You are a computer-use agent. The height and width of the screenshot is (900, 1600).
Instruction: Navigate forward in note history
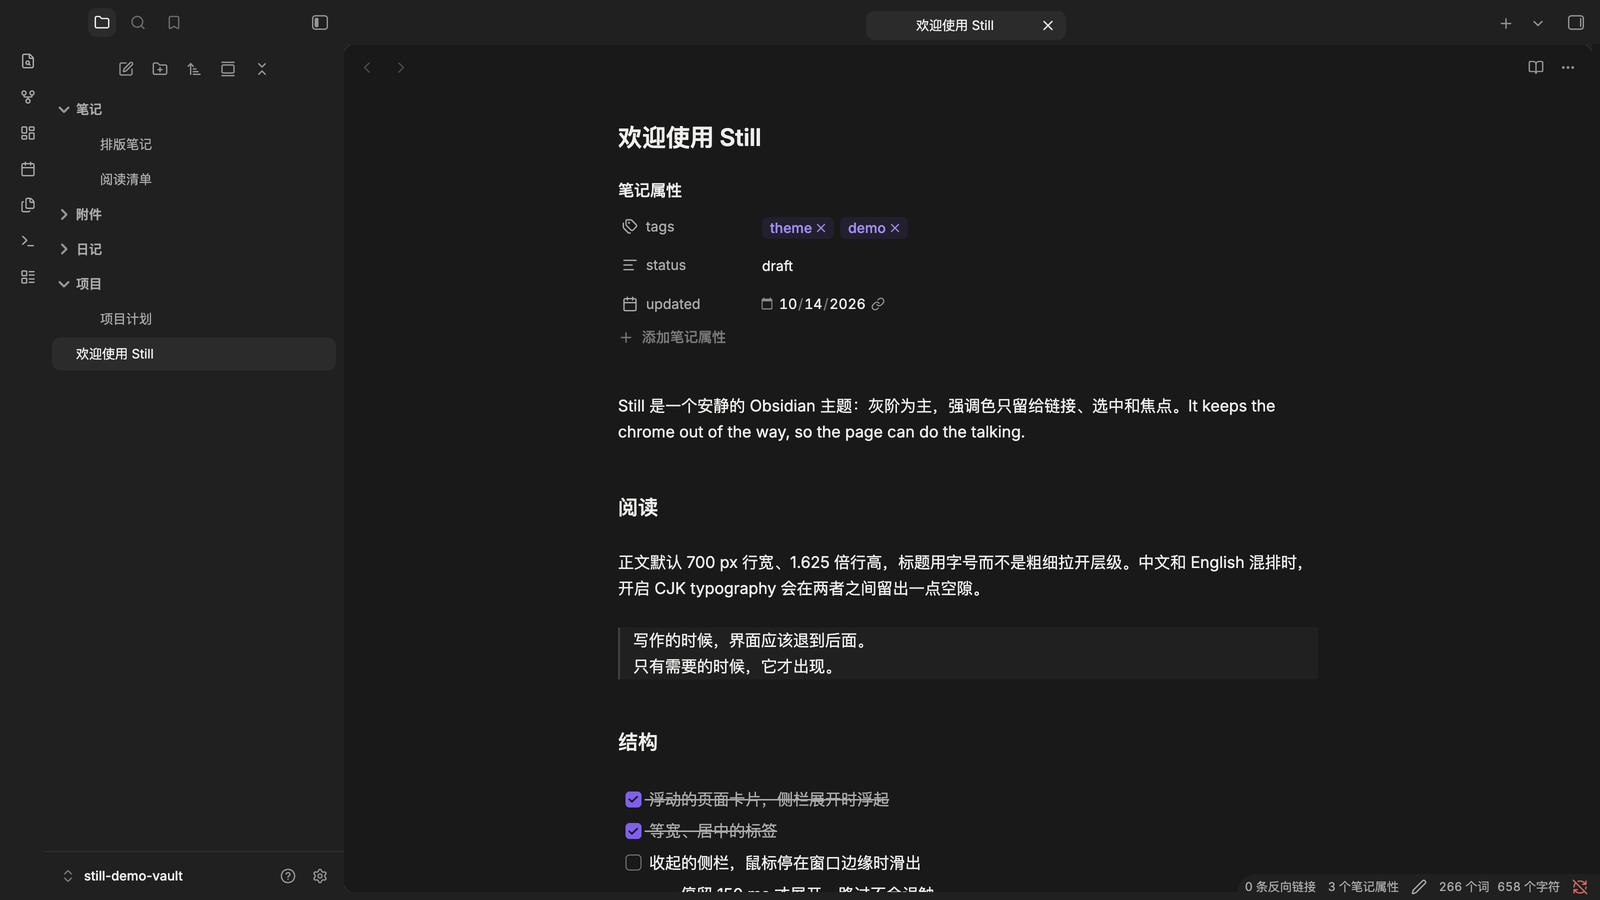401,67
